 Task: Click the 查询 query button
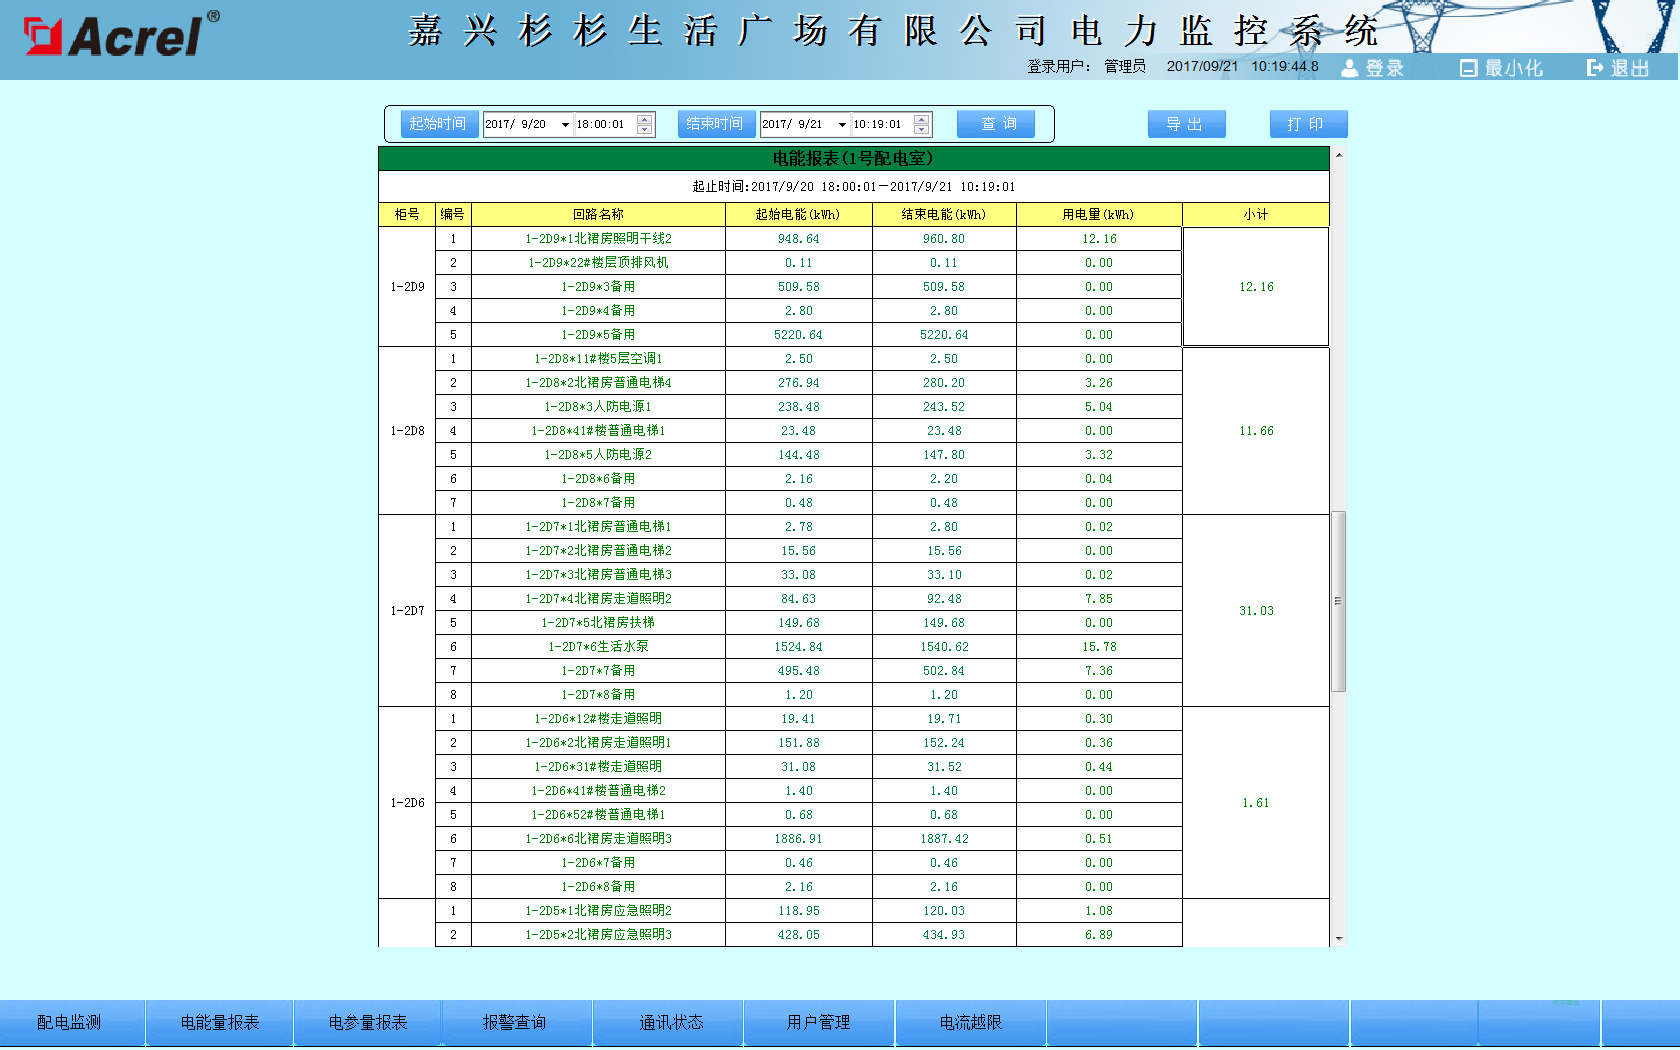pos(996,124)
